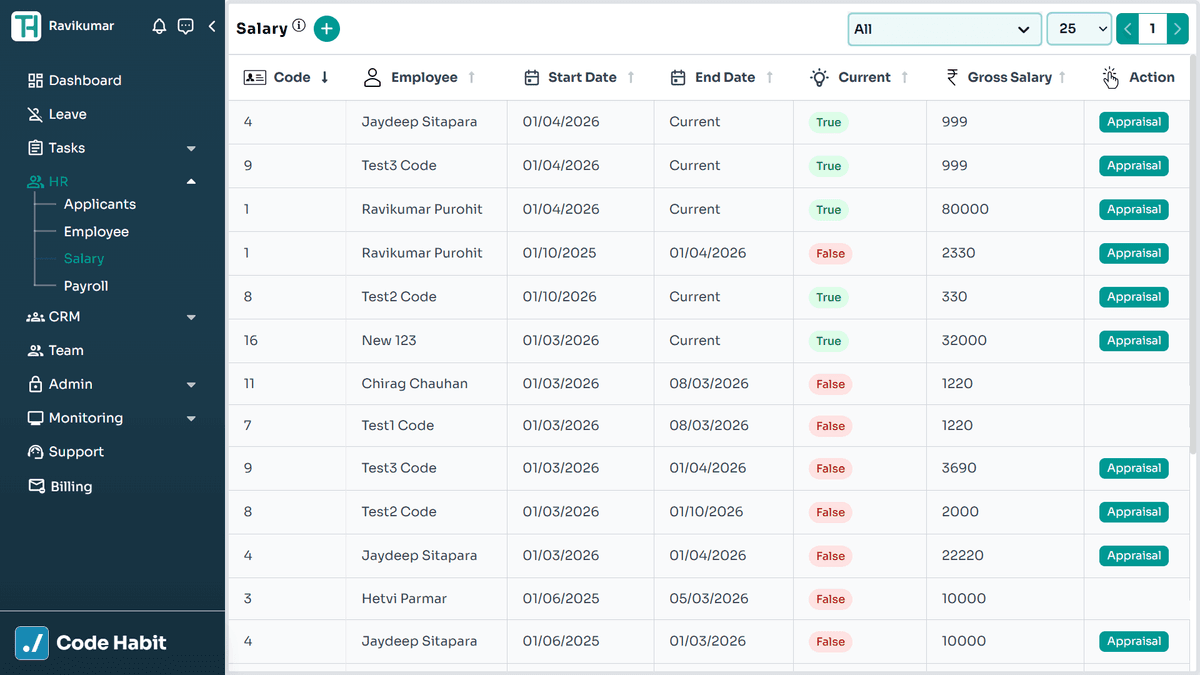Click Appraisal for Test2 Code 2000 row
The height and width of the screenshot is (675, 1200).
pyautogui.click(x=1134, y=512)
